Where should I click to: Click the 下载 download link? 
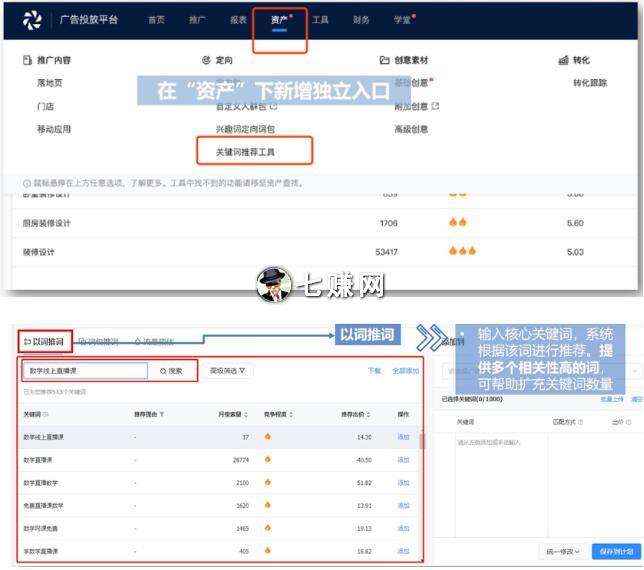coord(374,371)
